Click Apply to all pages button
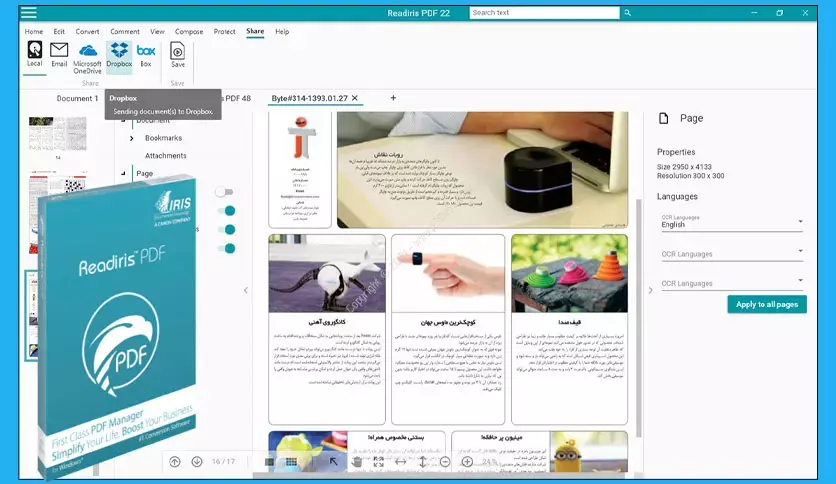This screenshot has height=484, width=836. pyautogui.click(x=766, y=304)
